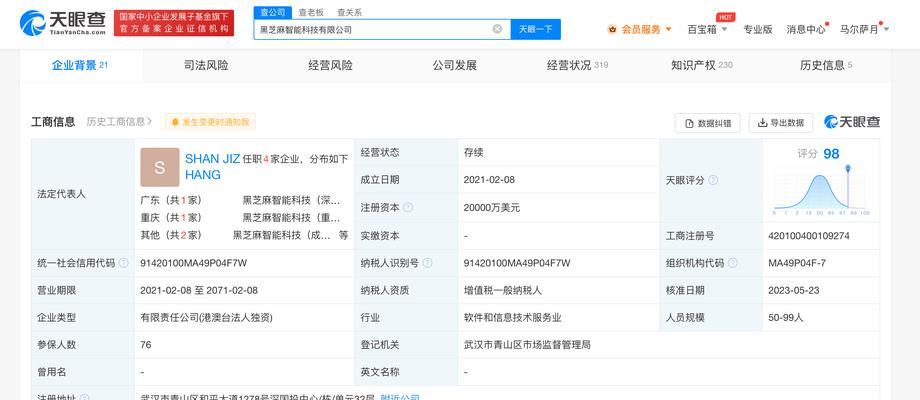Screen dimensions: 920x400
Task: Open the 马尔萨月 user account dropdown
Action: coord(865,29)
